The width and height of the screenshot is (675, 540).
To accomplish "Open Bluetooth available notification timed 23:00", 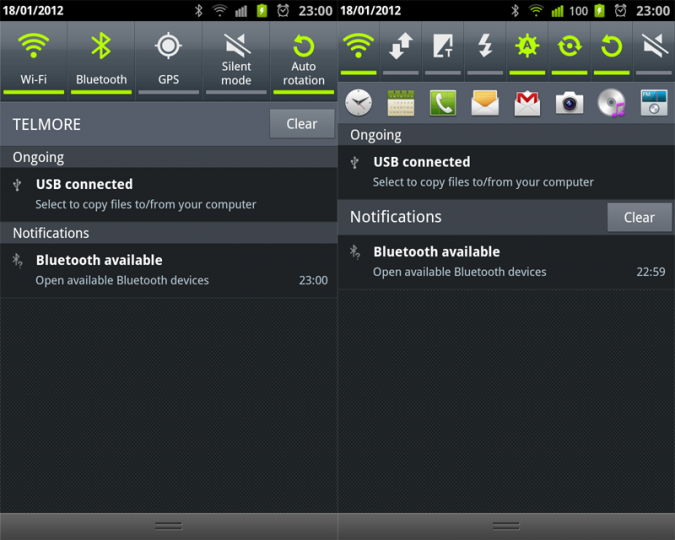I will (168, 270).
